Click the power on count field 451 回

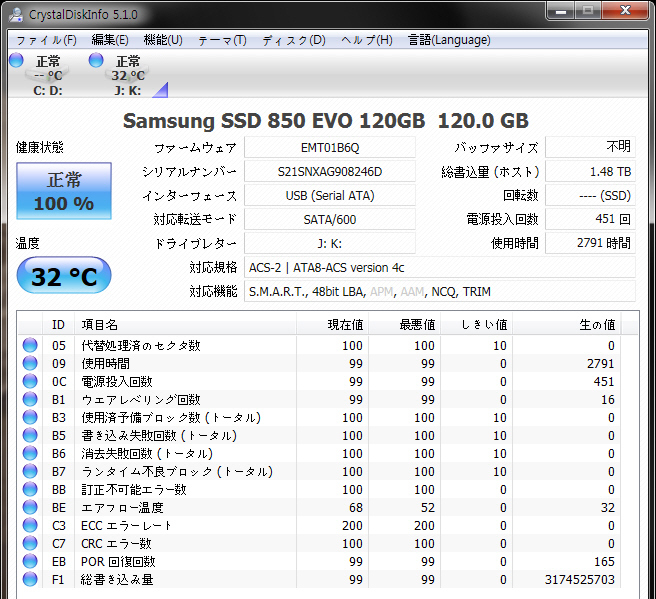(590, 219)
